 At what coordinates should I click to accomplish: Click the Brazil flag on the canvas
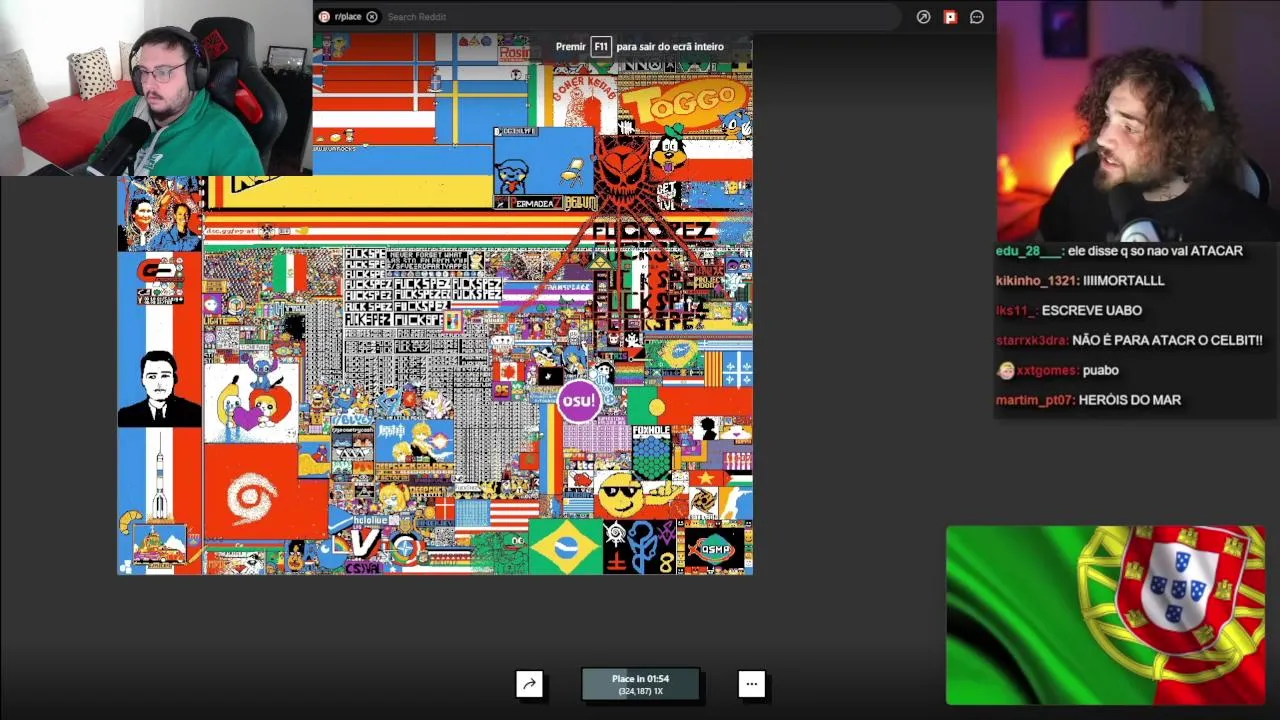[565, 547]
